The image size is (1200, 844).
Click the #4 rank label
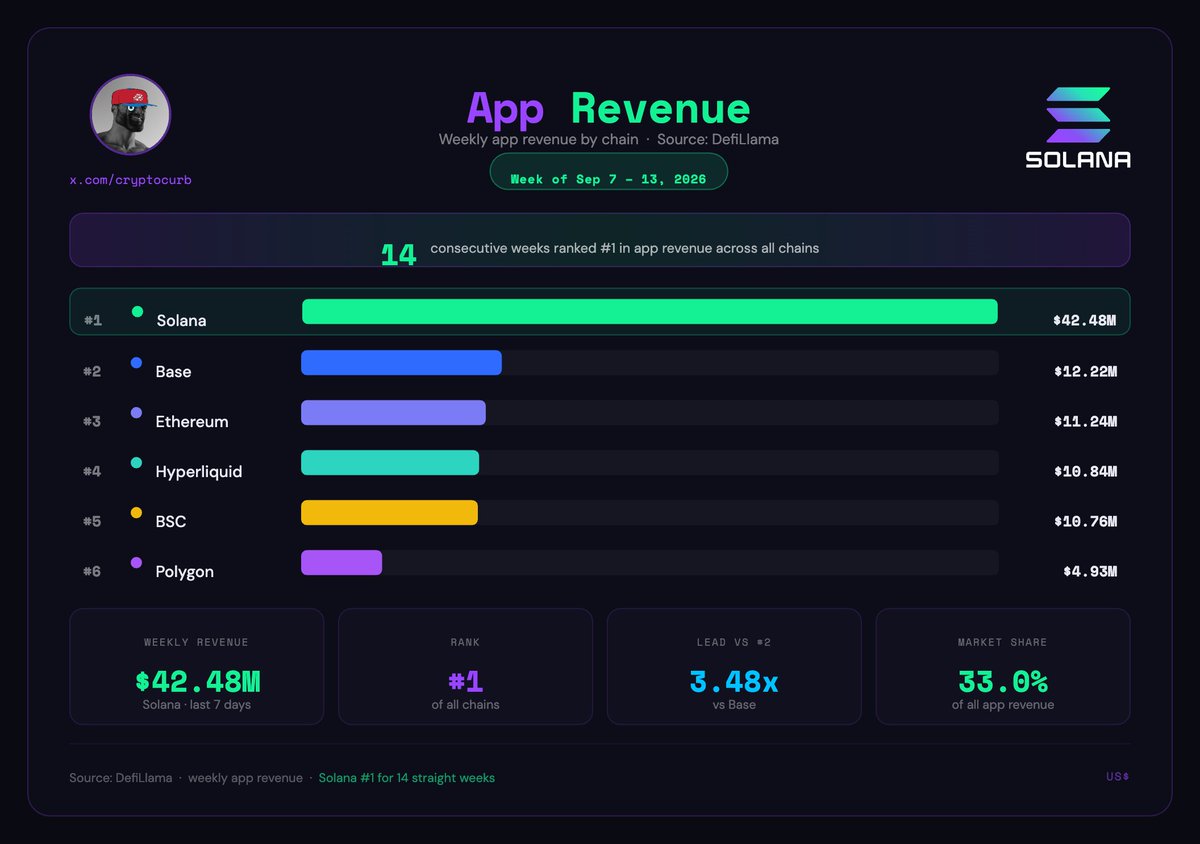tap(92, 471)
